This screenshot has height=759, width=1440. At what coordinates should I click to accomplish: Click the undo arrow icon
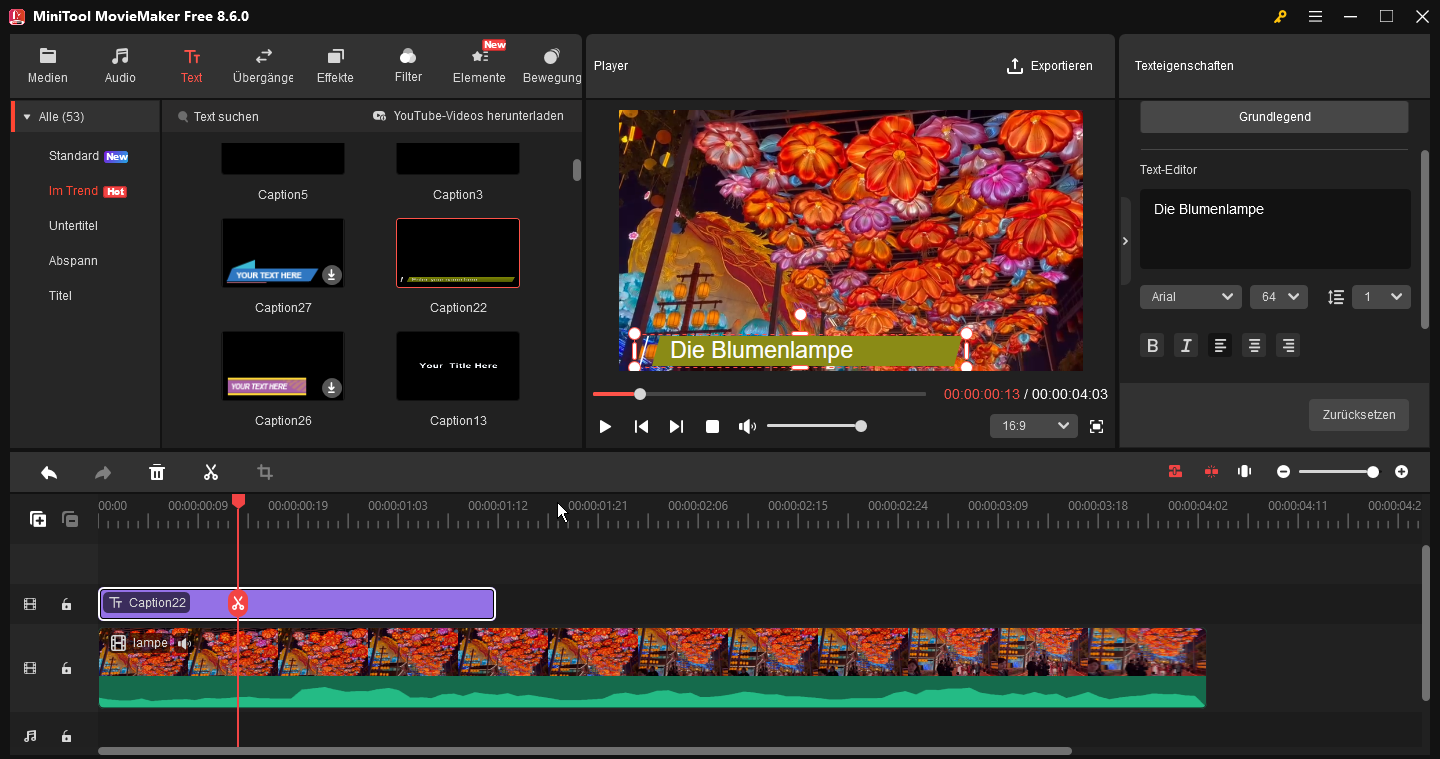pos(48,471)
